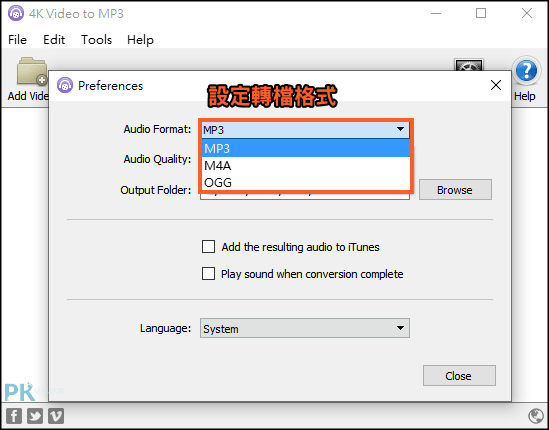
Task: Click the Preferences dialog title icon
Action: coord(65,85)
